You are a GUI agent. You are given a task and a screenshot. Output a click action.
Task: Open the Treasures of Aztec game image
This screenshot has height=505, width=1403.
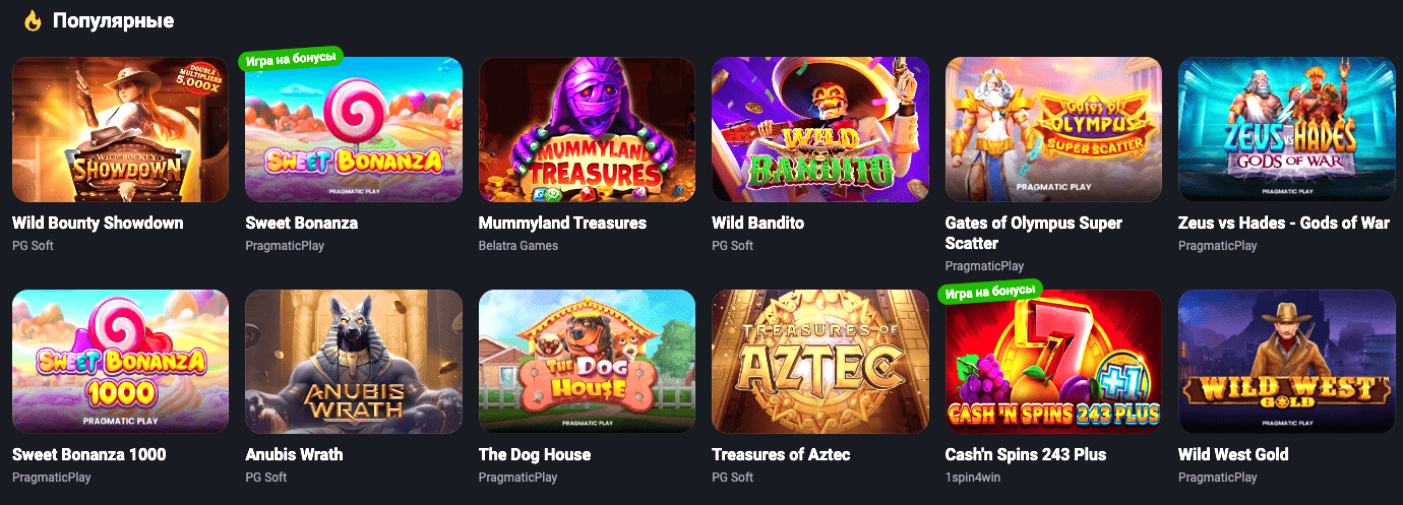[x=820, y=362]
